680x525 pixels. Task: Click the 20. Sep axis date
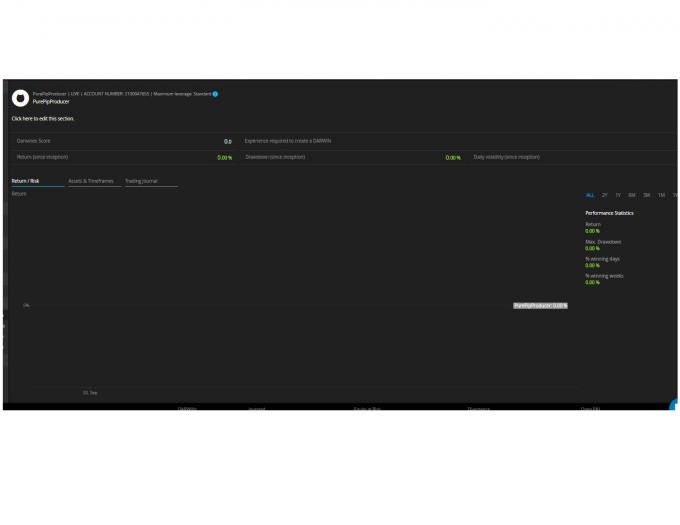pos(90,393)
